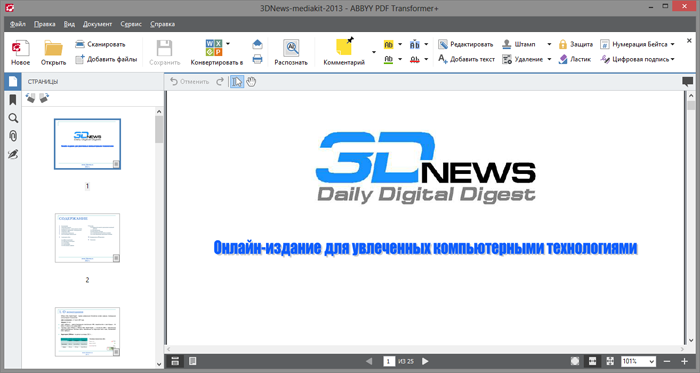Expand the Конвертировать в dropdown arrow
This screenshot has width=700, height=373.
(x=228, y=44)
